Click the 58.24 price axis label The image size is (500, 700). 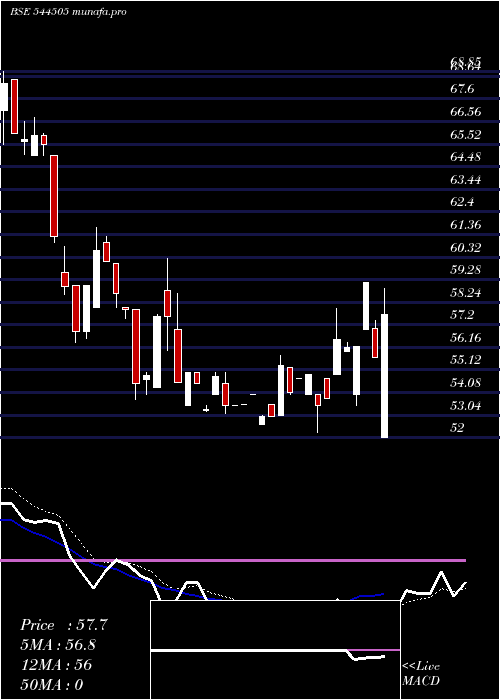[466, 293]
